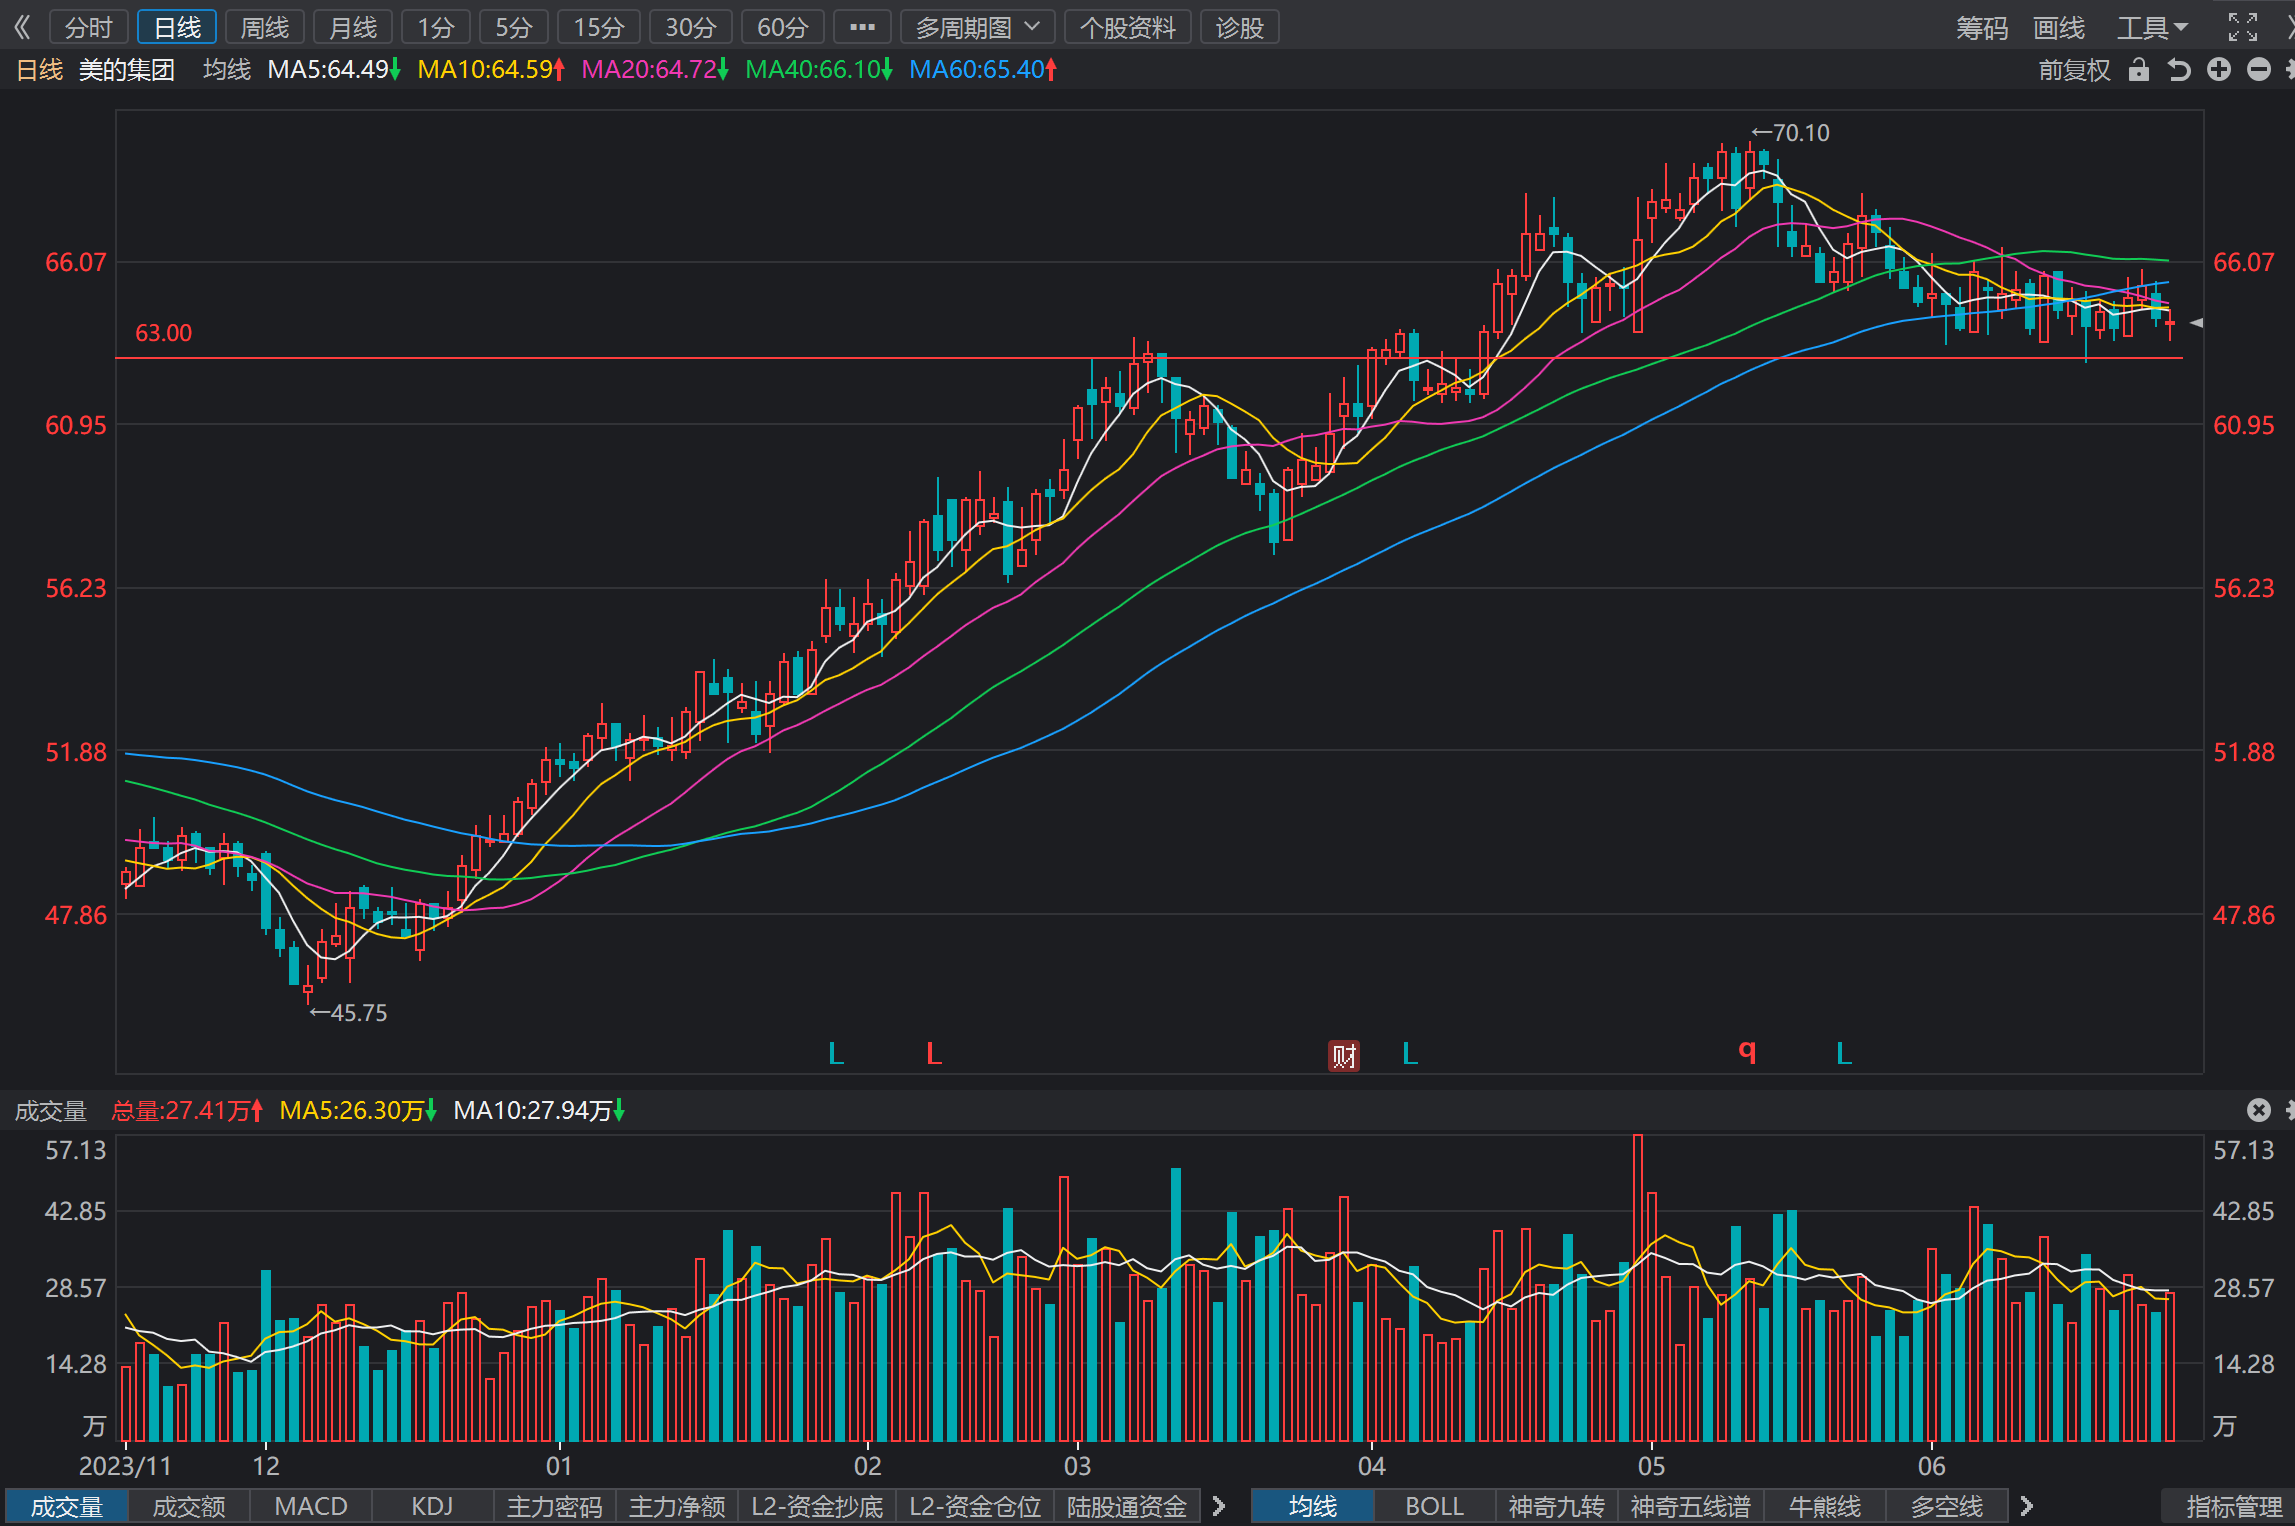The height and width of the screenshot is (1526, 2295).
Task: Click the 总量:27.41万 volume label
Action: click(x=187, y=1110)
